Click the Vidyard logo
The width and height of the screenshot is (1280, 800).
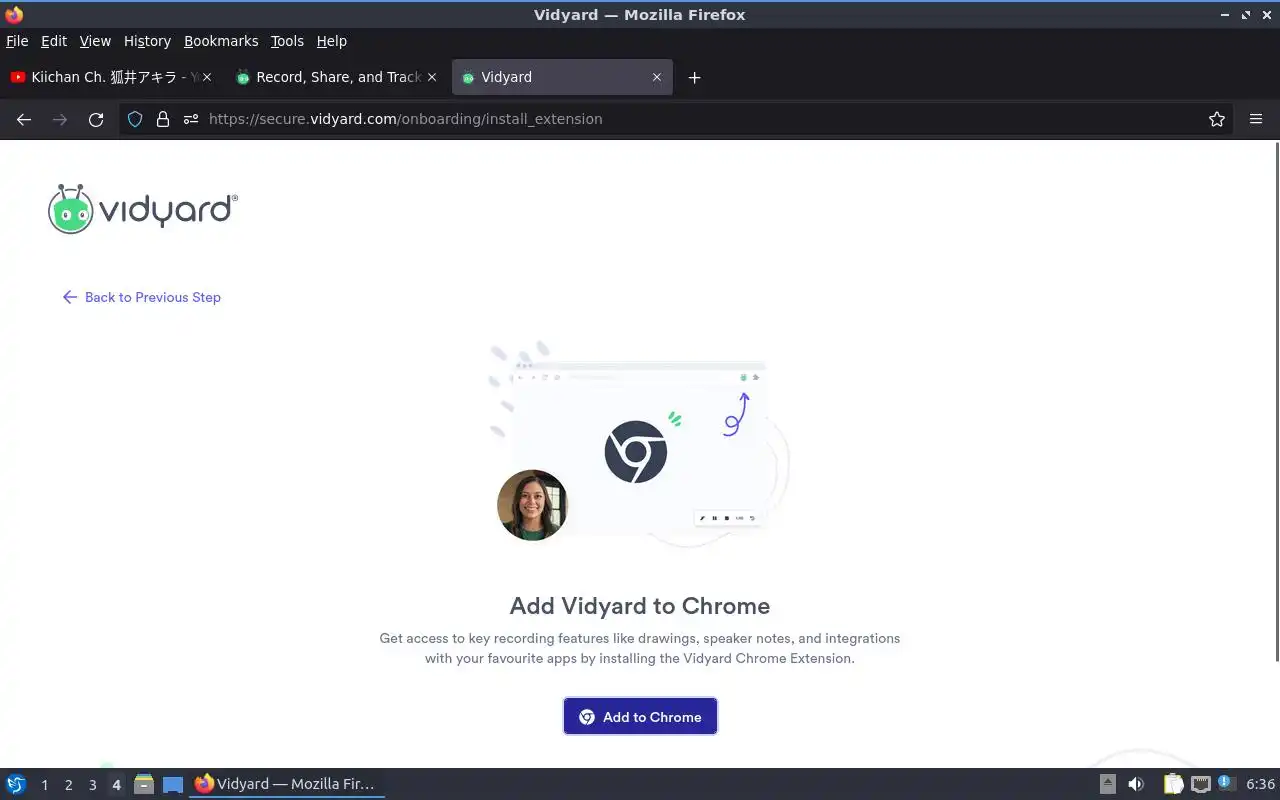[143, 209]
